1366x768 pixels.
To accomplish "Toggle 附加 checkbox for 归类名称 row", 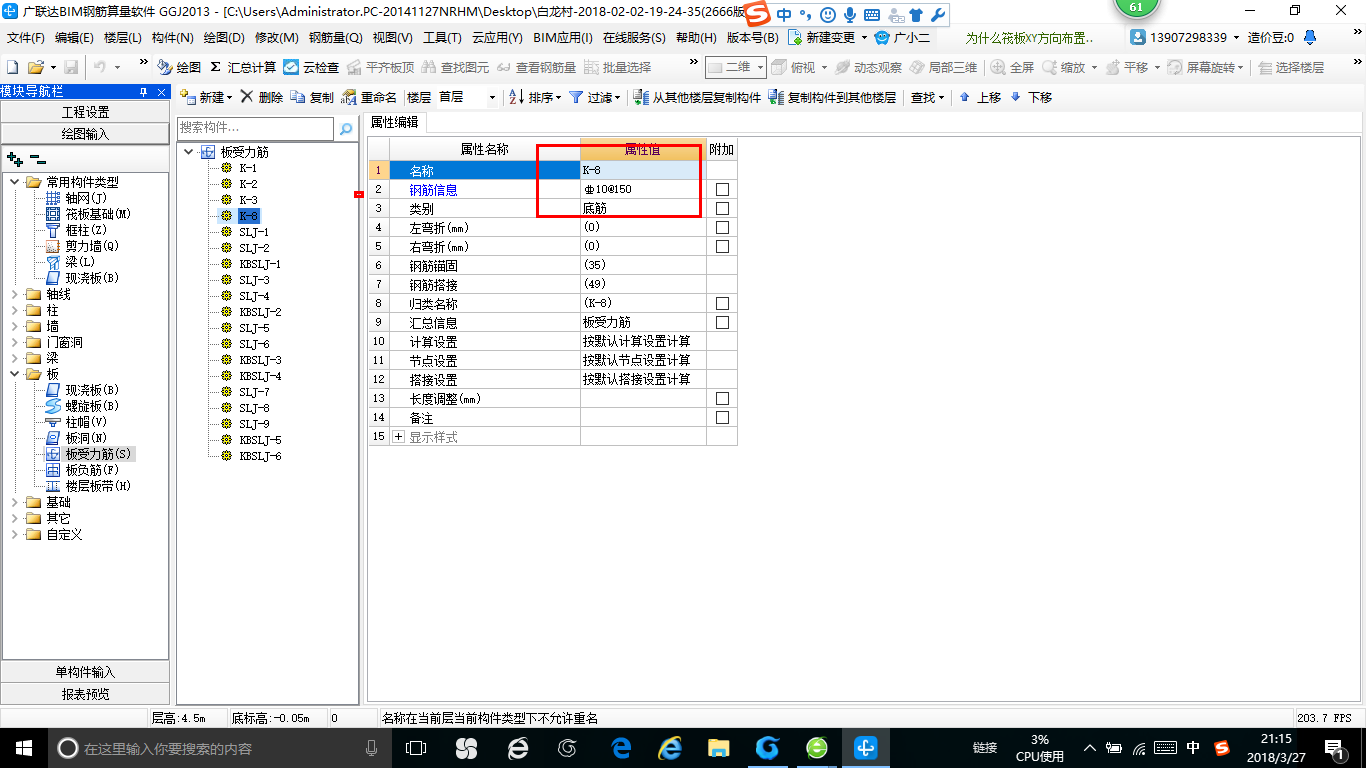I will point(722,303).
